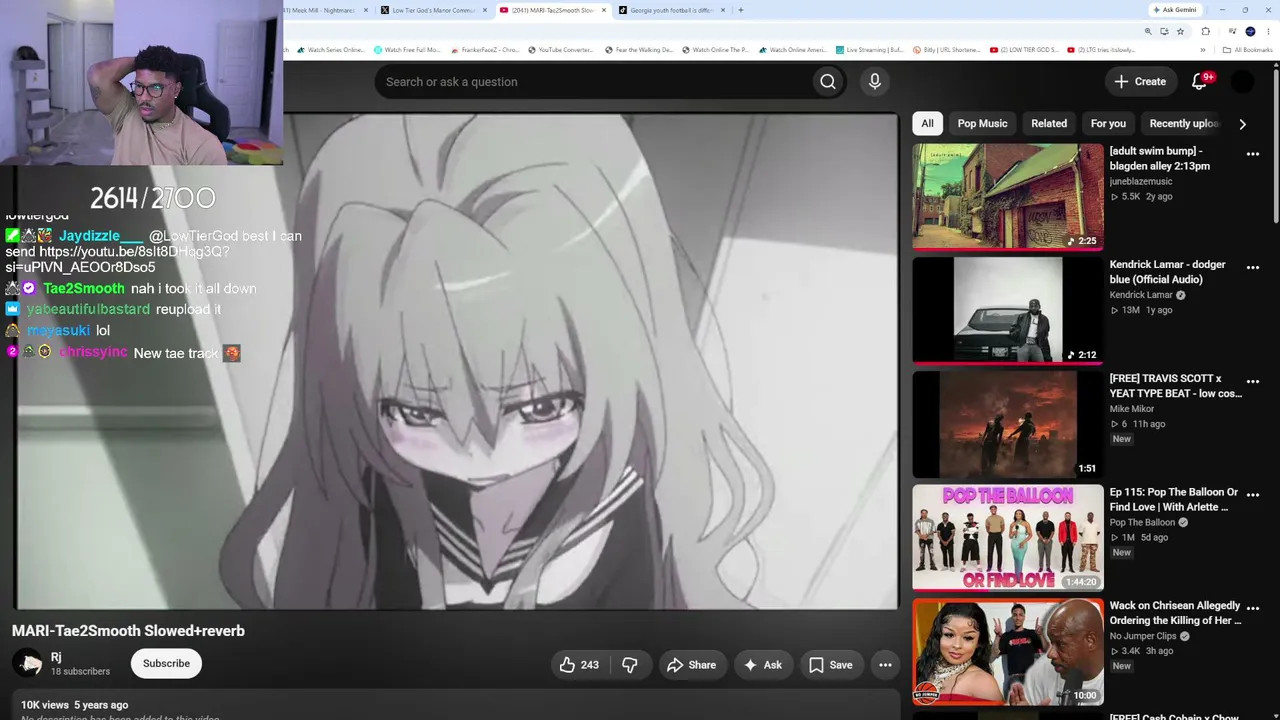The width and height of the screenshot is (1280, 720).
Task: Click the anime video player frame
Action: (x=456, y=361)
